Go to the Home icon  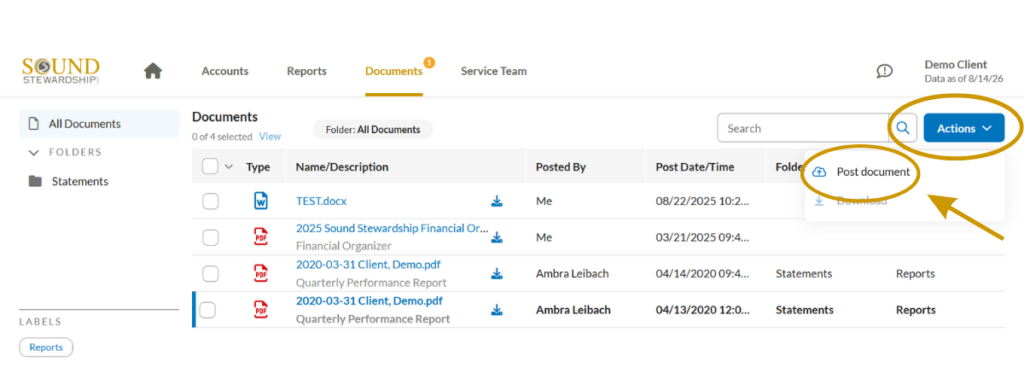click(x=153, y=71)
